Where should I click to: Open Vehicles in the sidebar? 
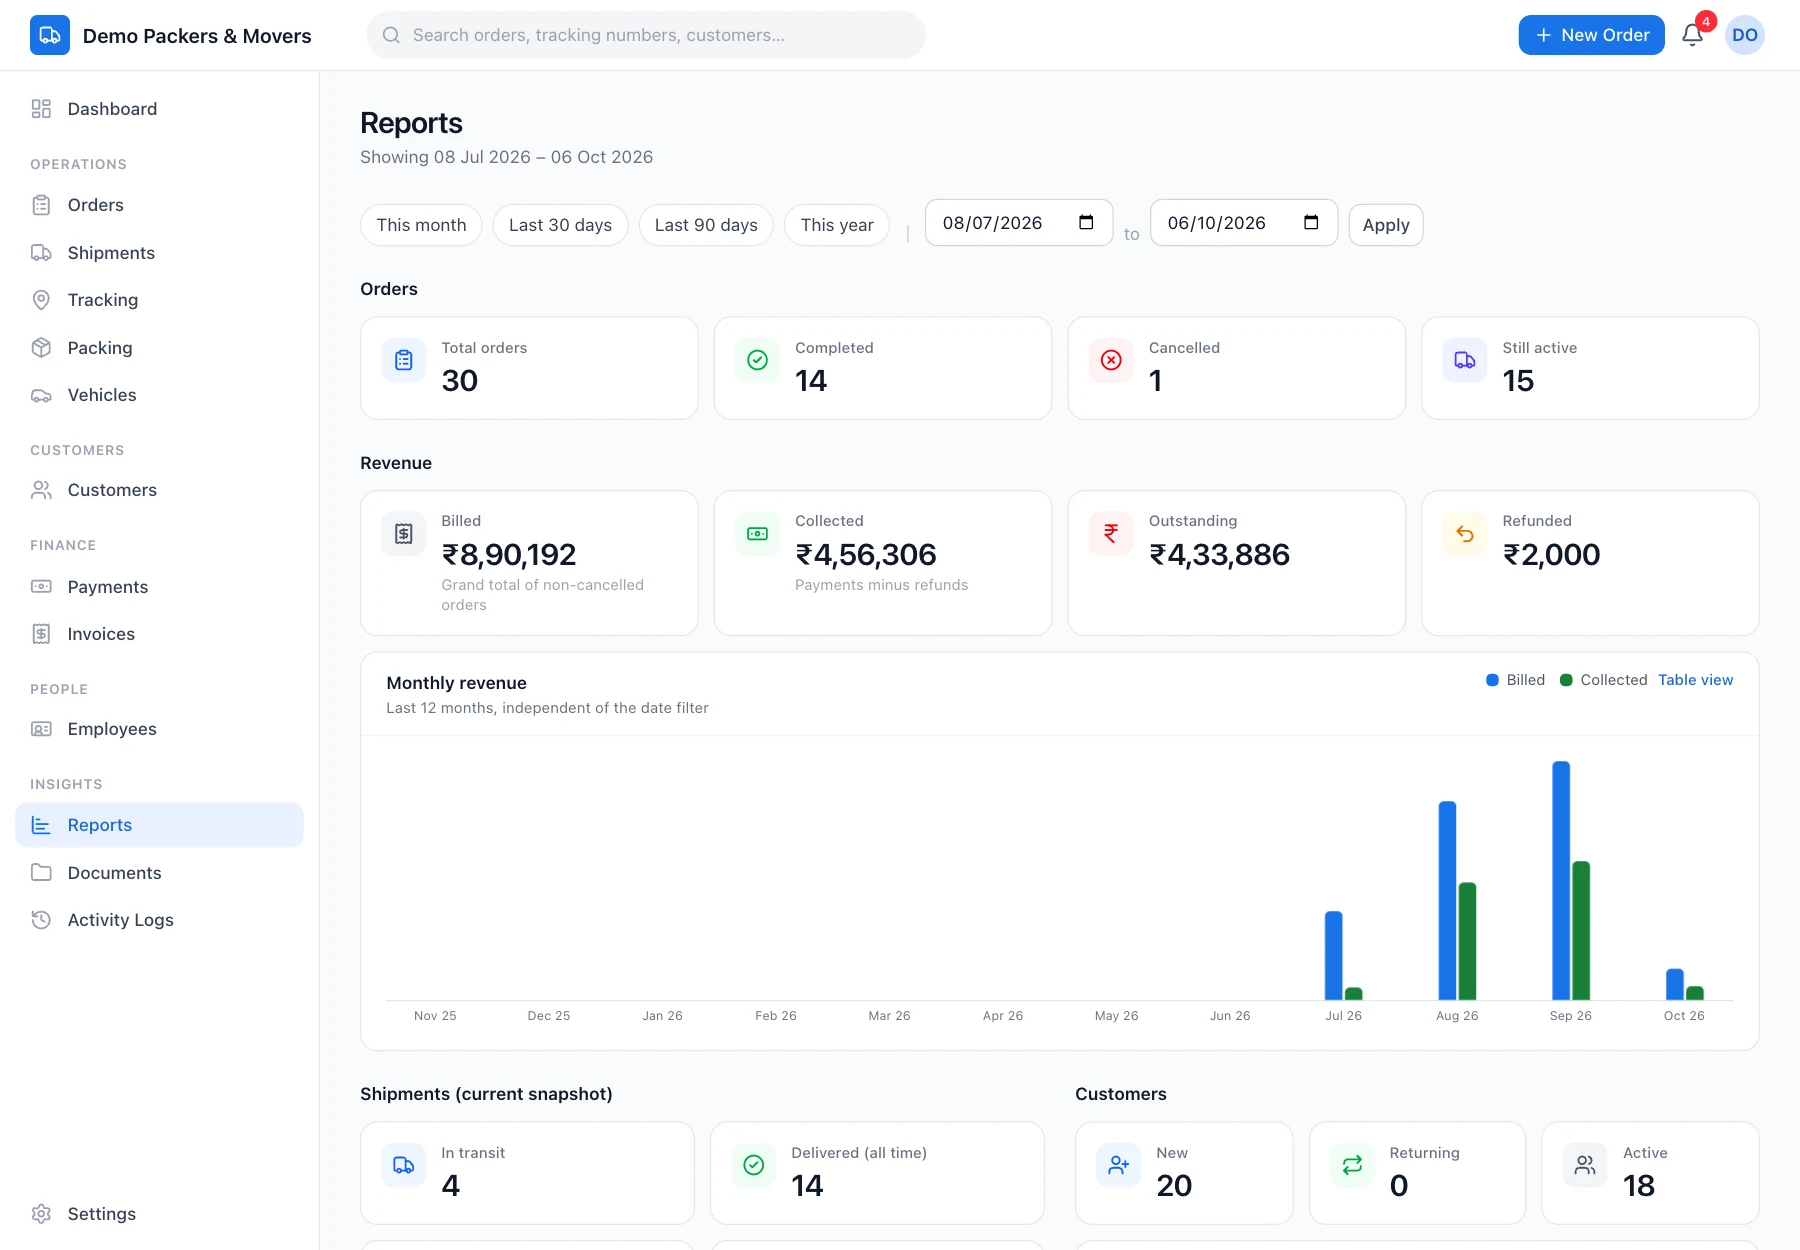pos(159,395)
